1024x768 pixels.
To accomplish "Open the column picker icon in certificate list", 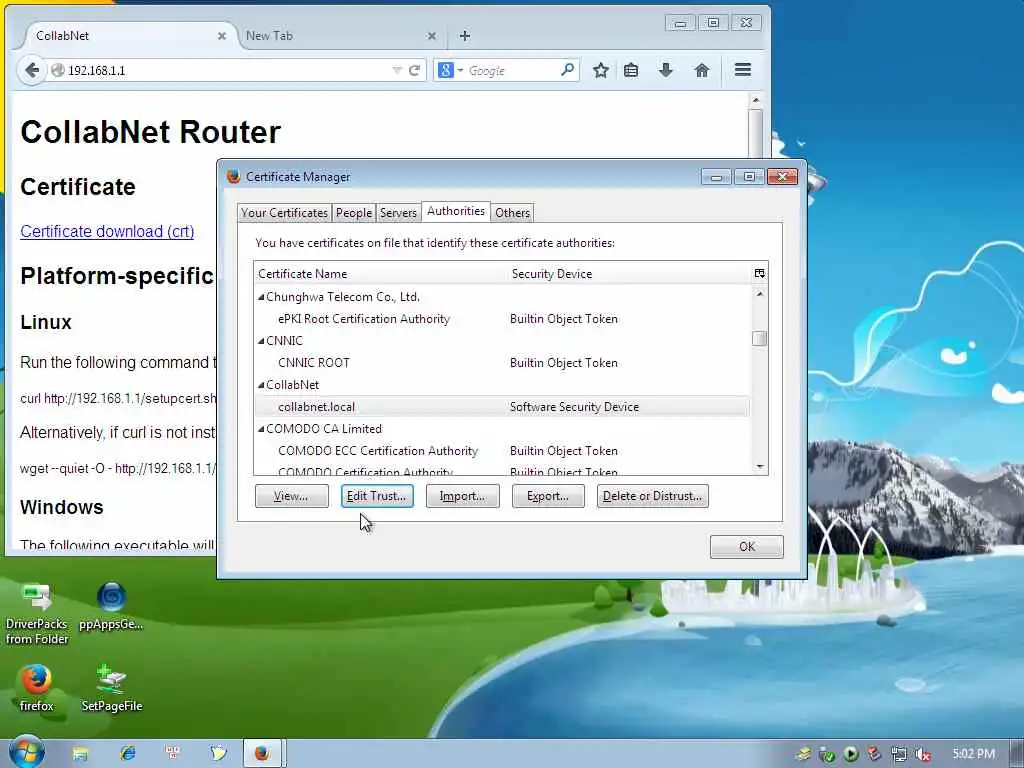I will coord(760,274).
